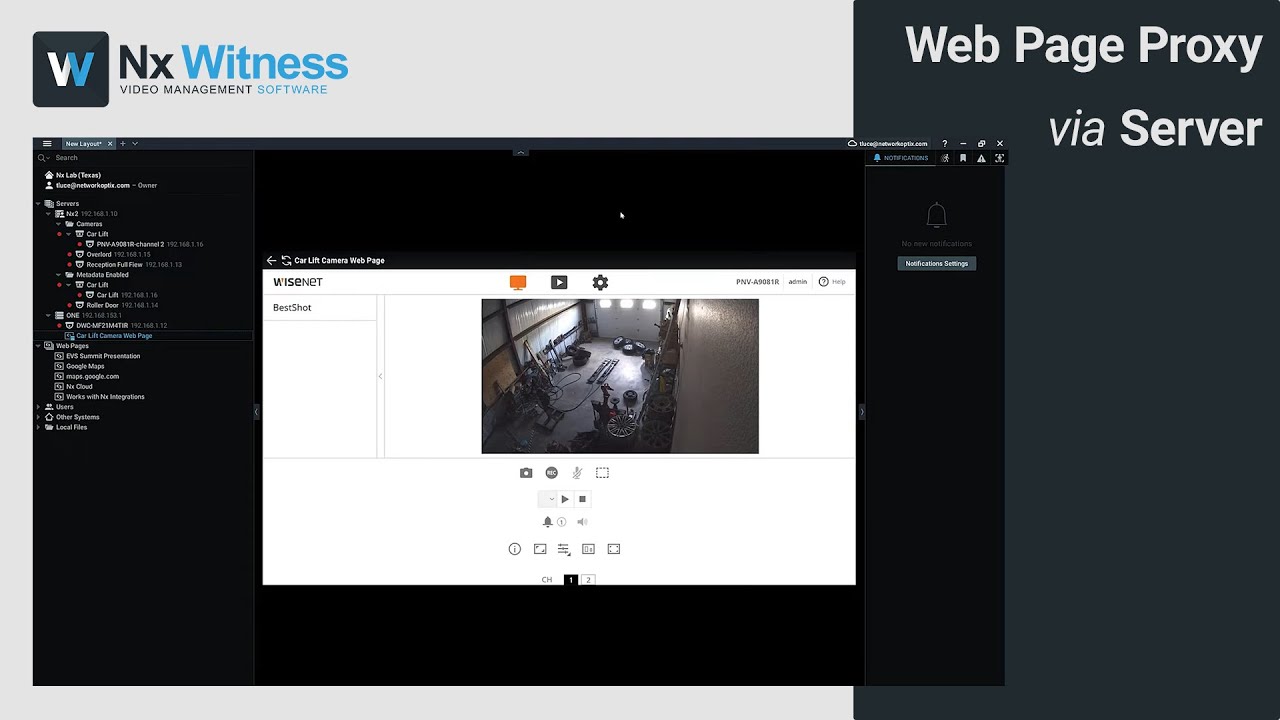The width and height of the screenshot is (1280, 720).
Task: Expand the Other Systems node
Action: tap(39, 417)
